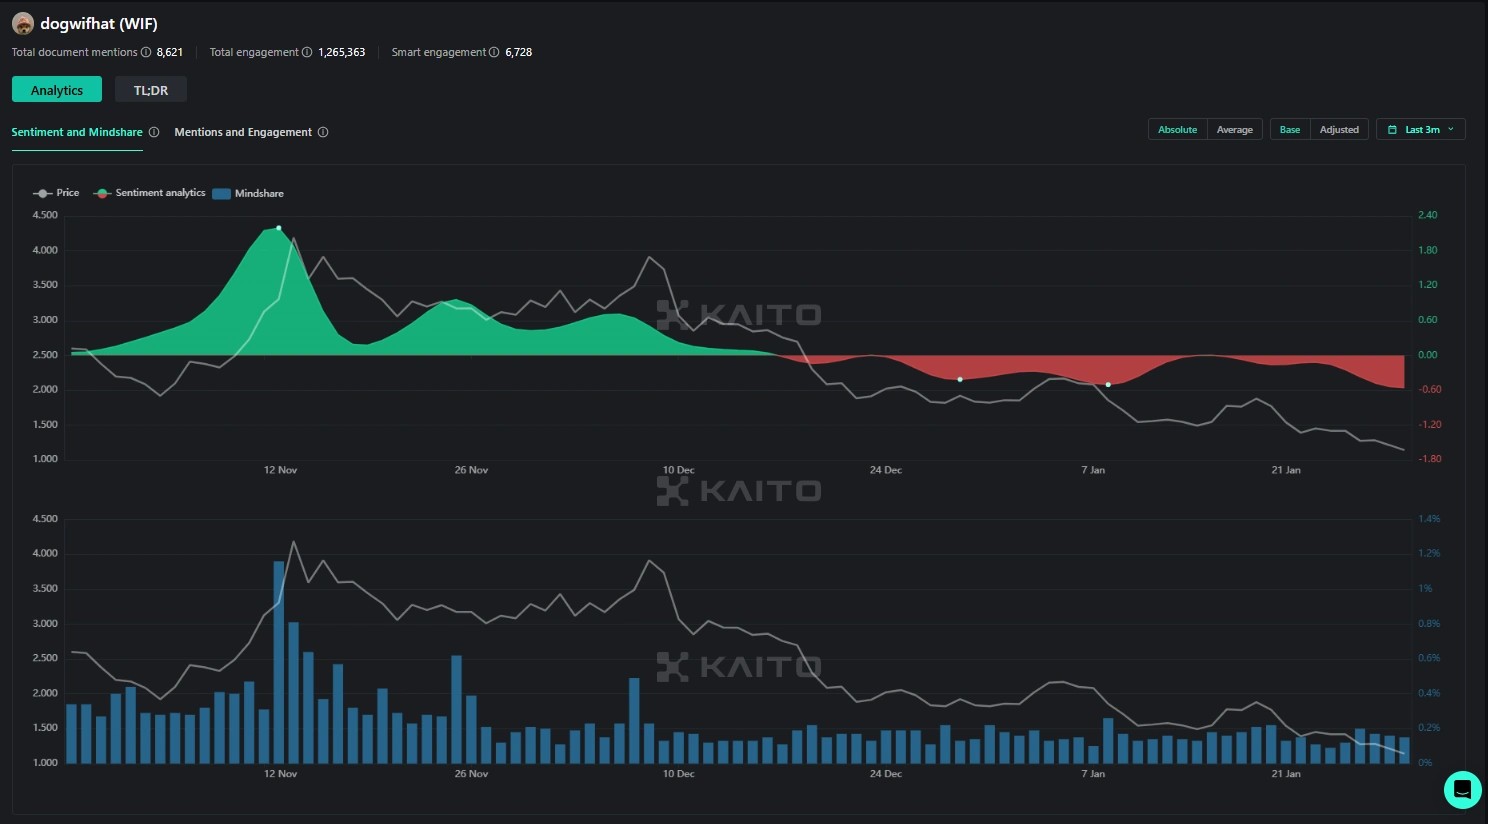Click info icon next to Sentiment and Mindshare
Viewport: 1488px width, 824px height.
(154, 132)
